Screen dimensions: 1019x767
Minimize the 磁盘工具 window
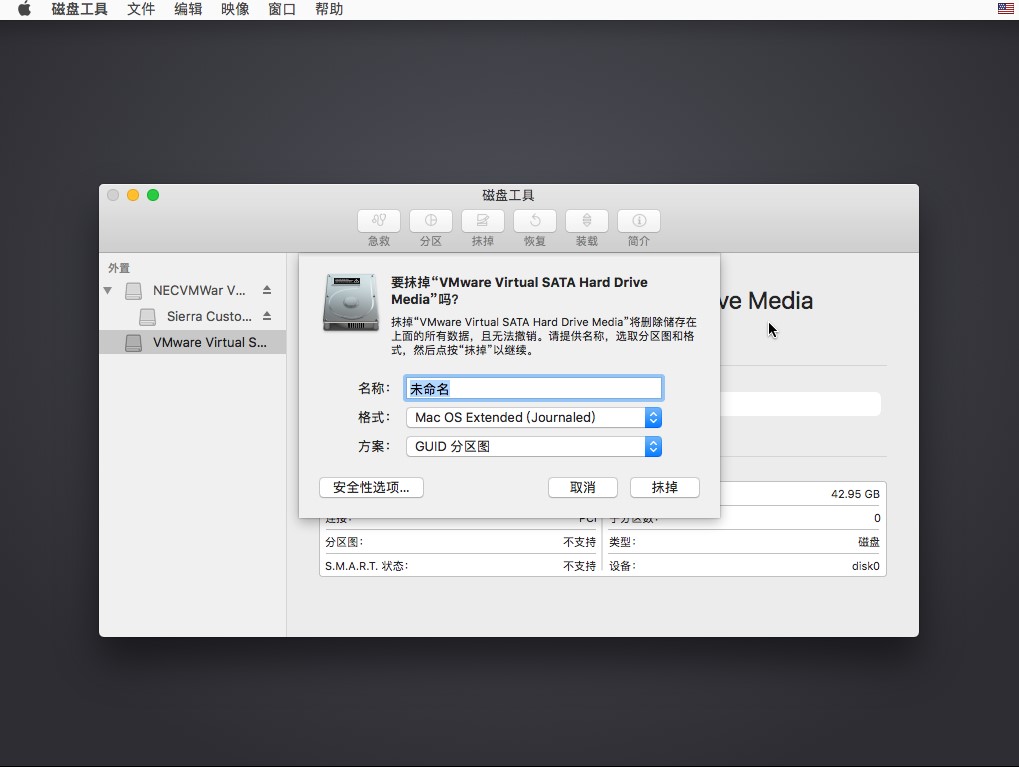(x=133, y=195)
